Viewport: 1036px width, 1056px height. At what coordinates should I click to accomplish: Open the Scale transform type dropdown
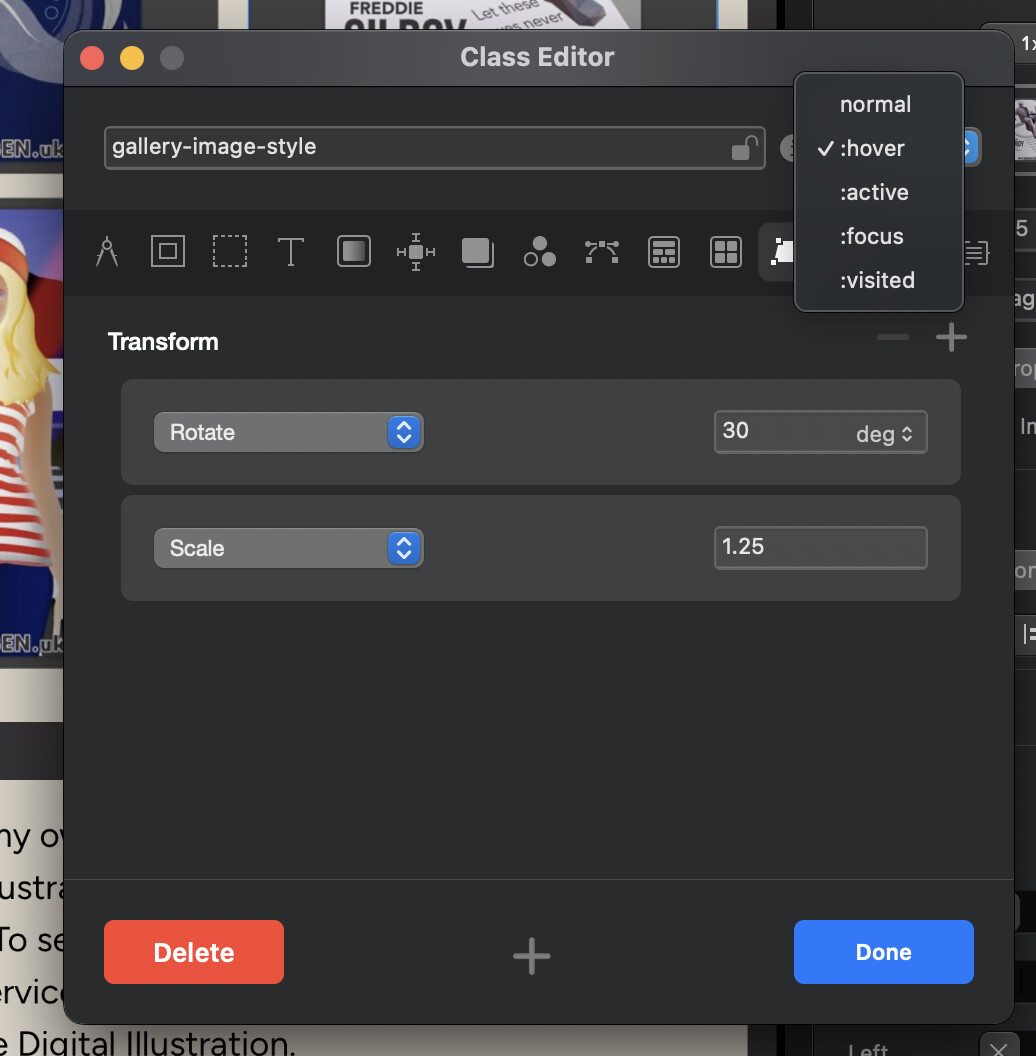[x=288, y=548]
